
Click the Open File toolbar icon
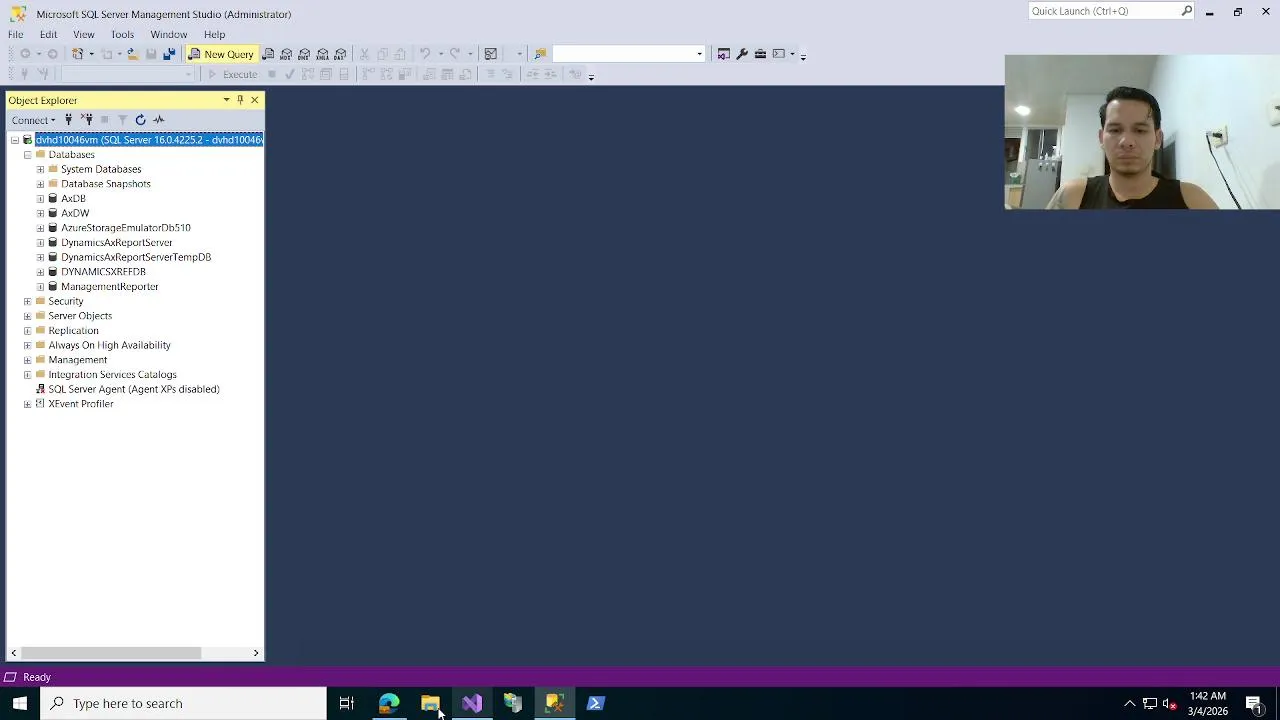click(132, 54)
